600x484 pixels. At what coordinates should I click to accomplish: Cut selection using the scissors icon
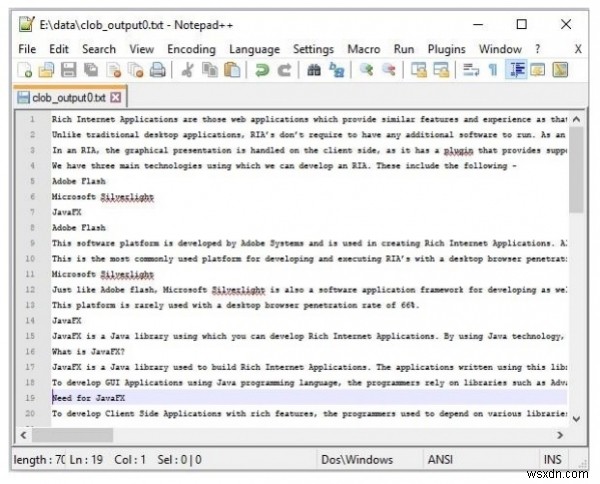click(187, 70)
